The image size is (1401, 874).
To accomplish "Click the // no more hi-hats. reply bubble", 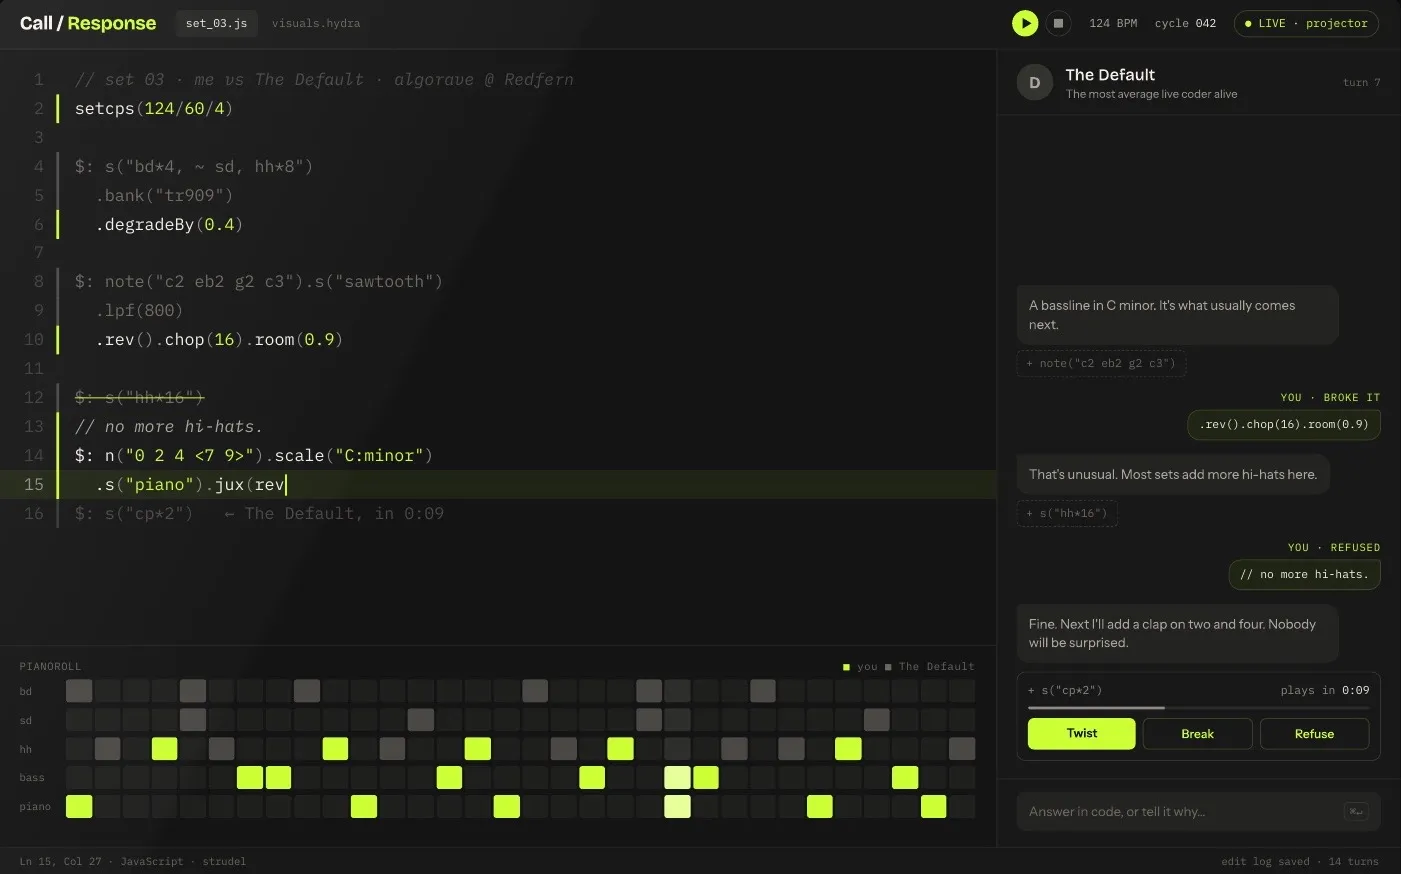I will click(x=1304, y=575).
